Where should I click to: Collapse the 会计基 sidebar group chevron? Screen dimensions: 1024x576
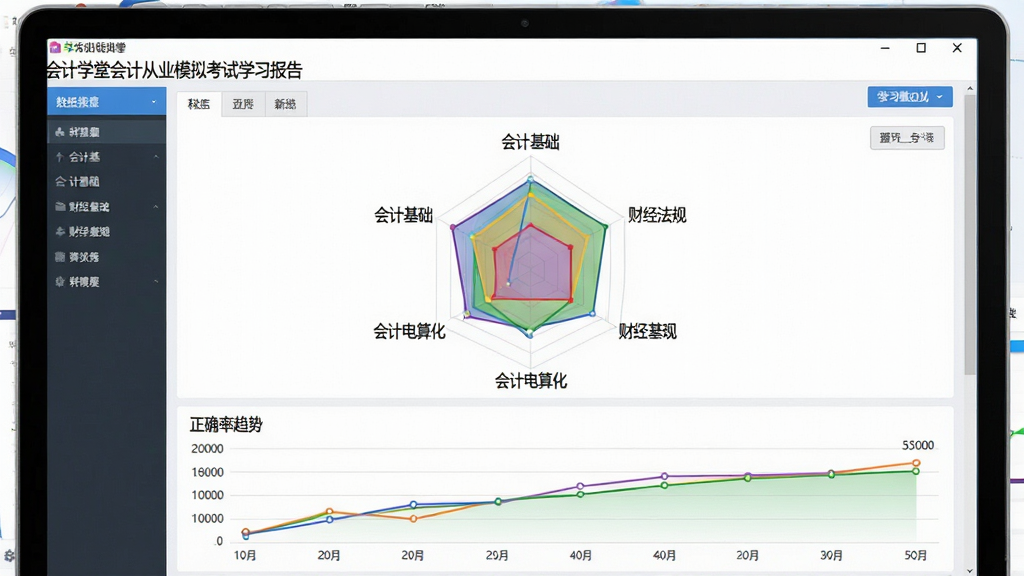click(156, 157)
